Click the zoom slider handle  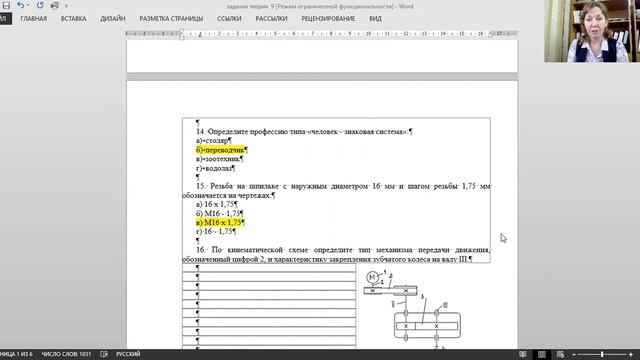[x=602, y=354]
